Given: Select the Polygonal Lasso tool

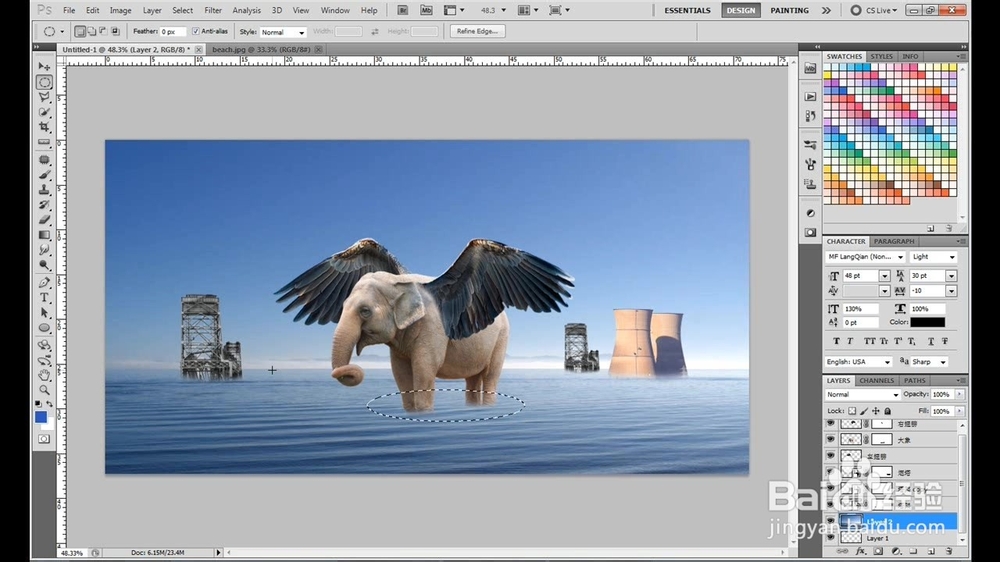Looking at the screenshot, I should click(x=44, y=97).
